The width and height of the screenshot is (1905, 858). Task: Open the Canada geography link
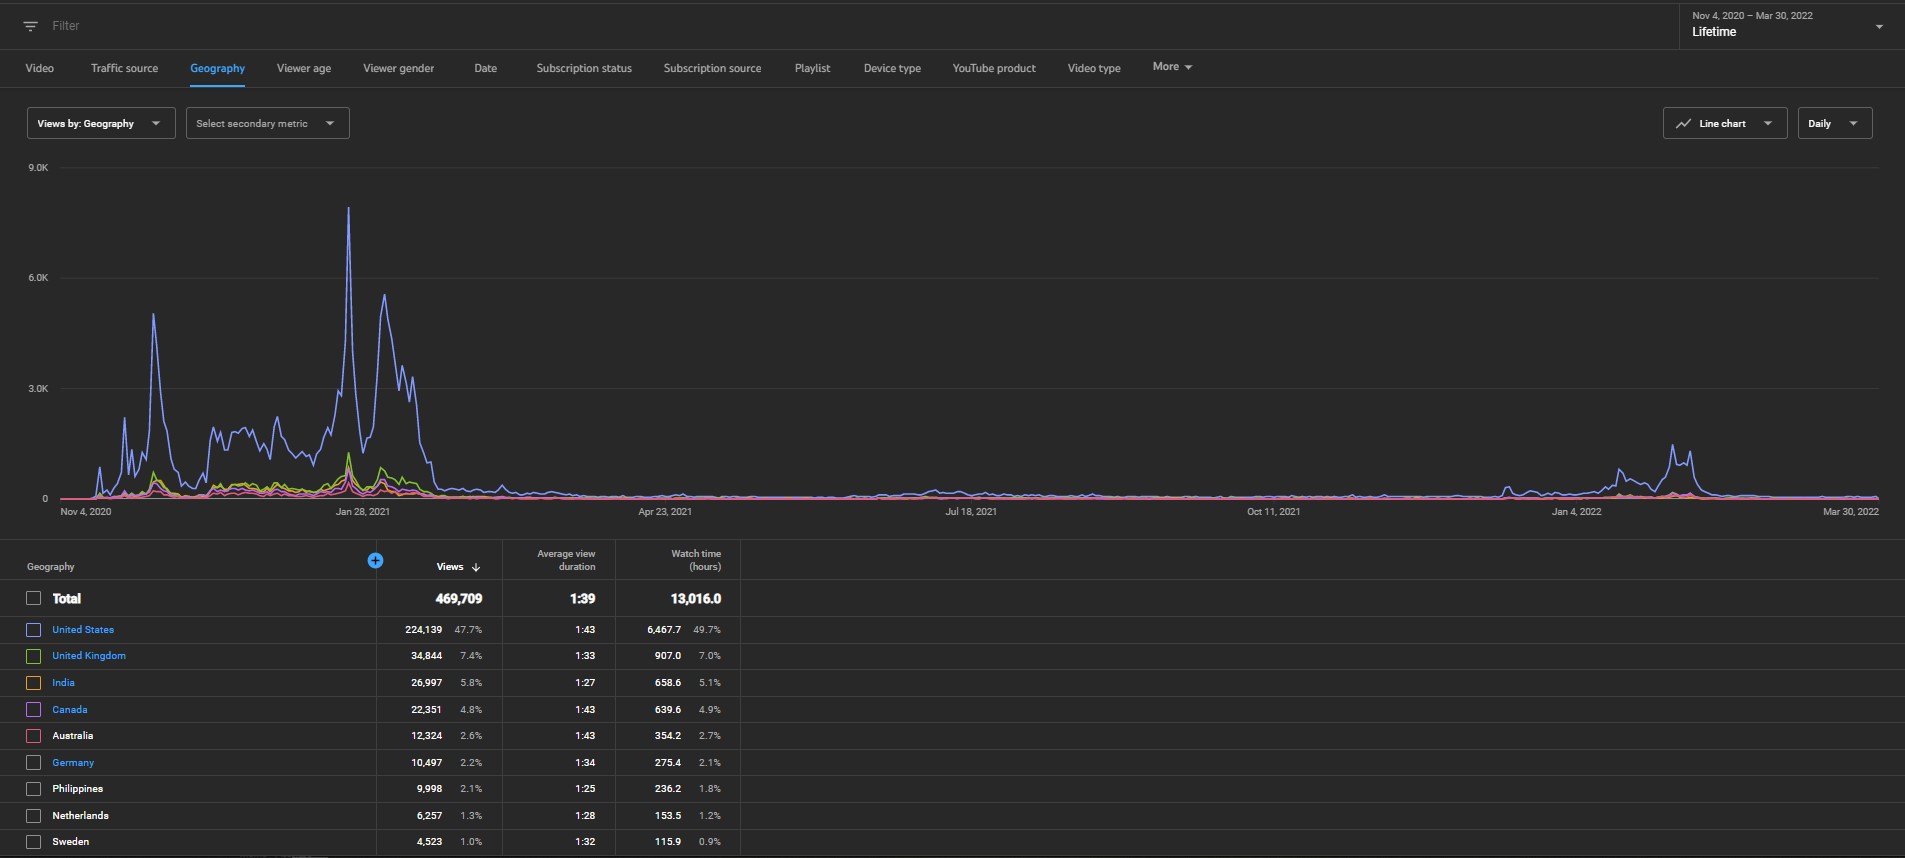coord(70,709)
